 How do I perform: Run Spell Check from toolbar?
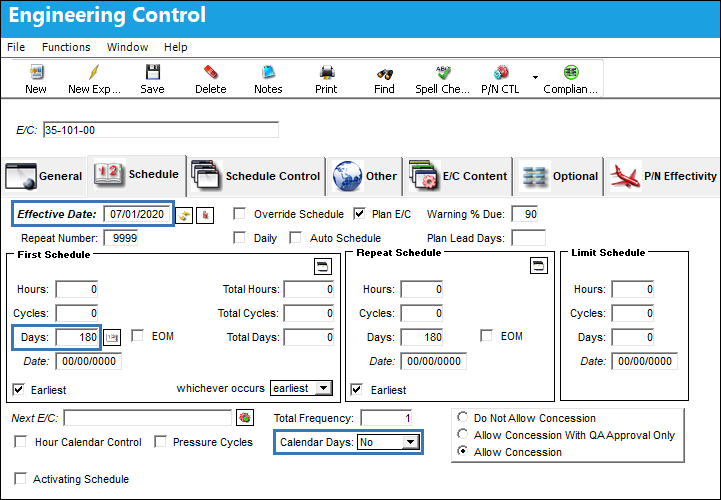(x=443, y=72)
